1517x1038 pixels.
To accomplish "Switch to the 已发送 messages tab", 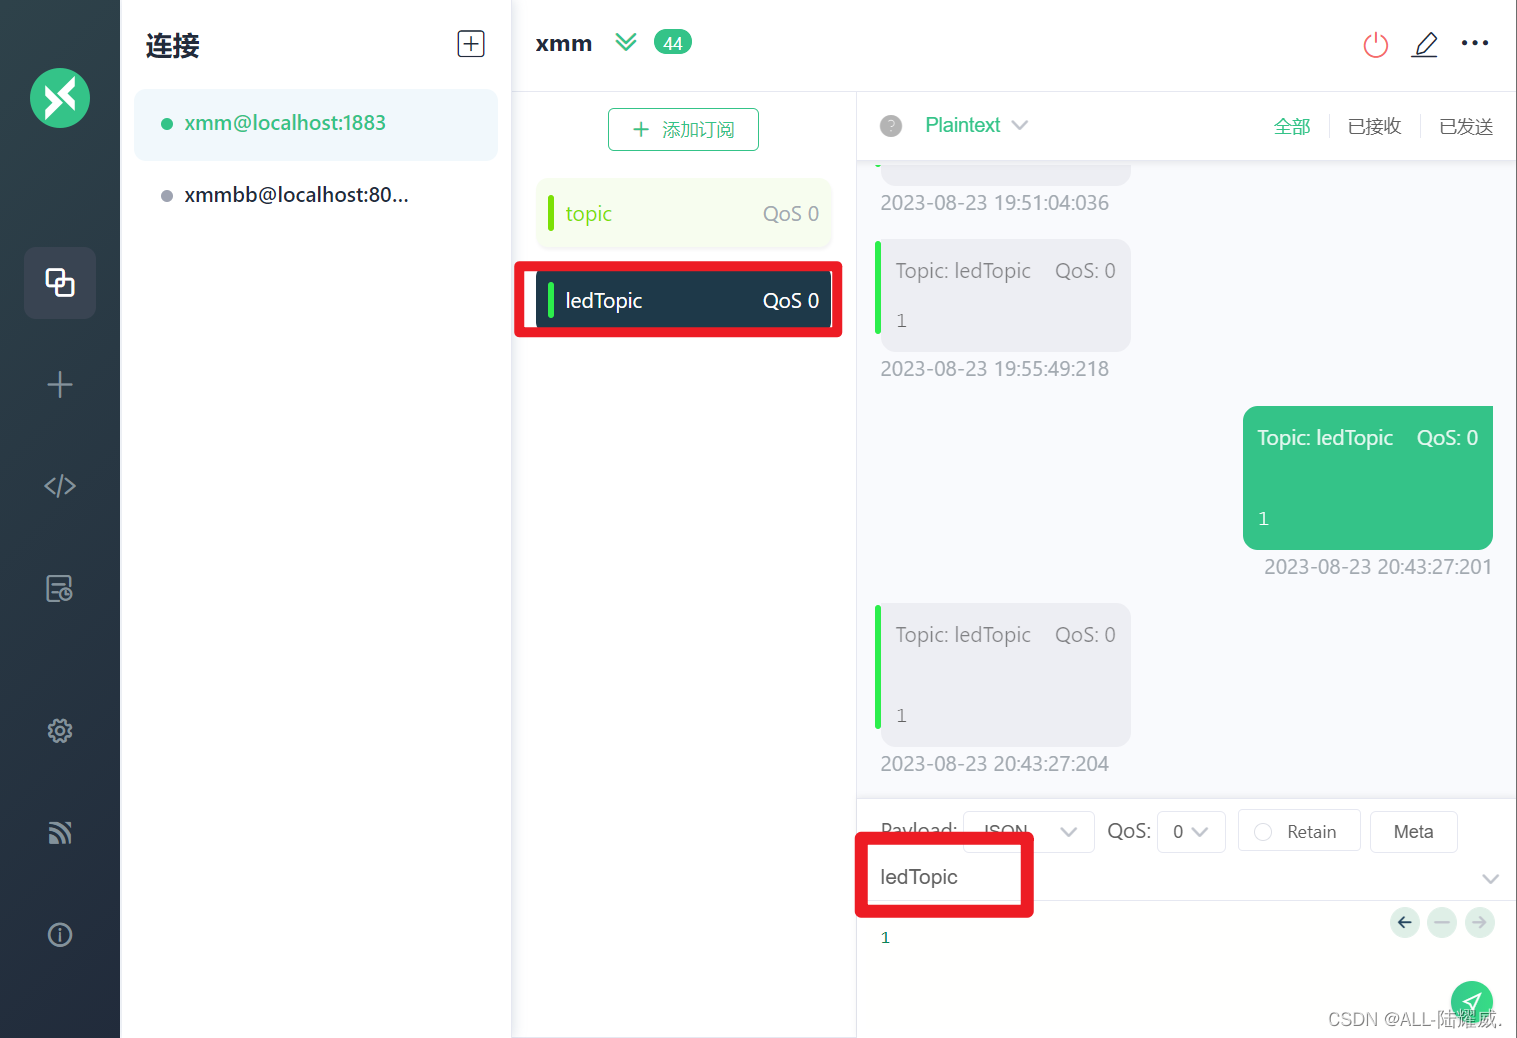I will (1464, 126).
